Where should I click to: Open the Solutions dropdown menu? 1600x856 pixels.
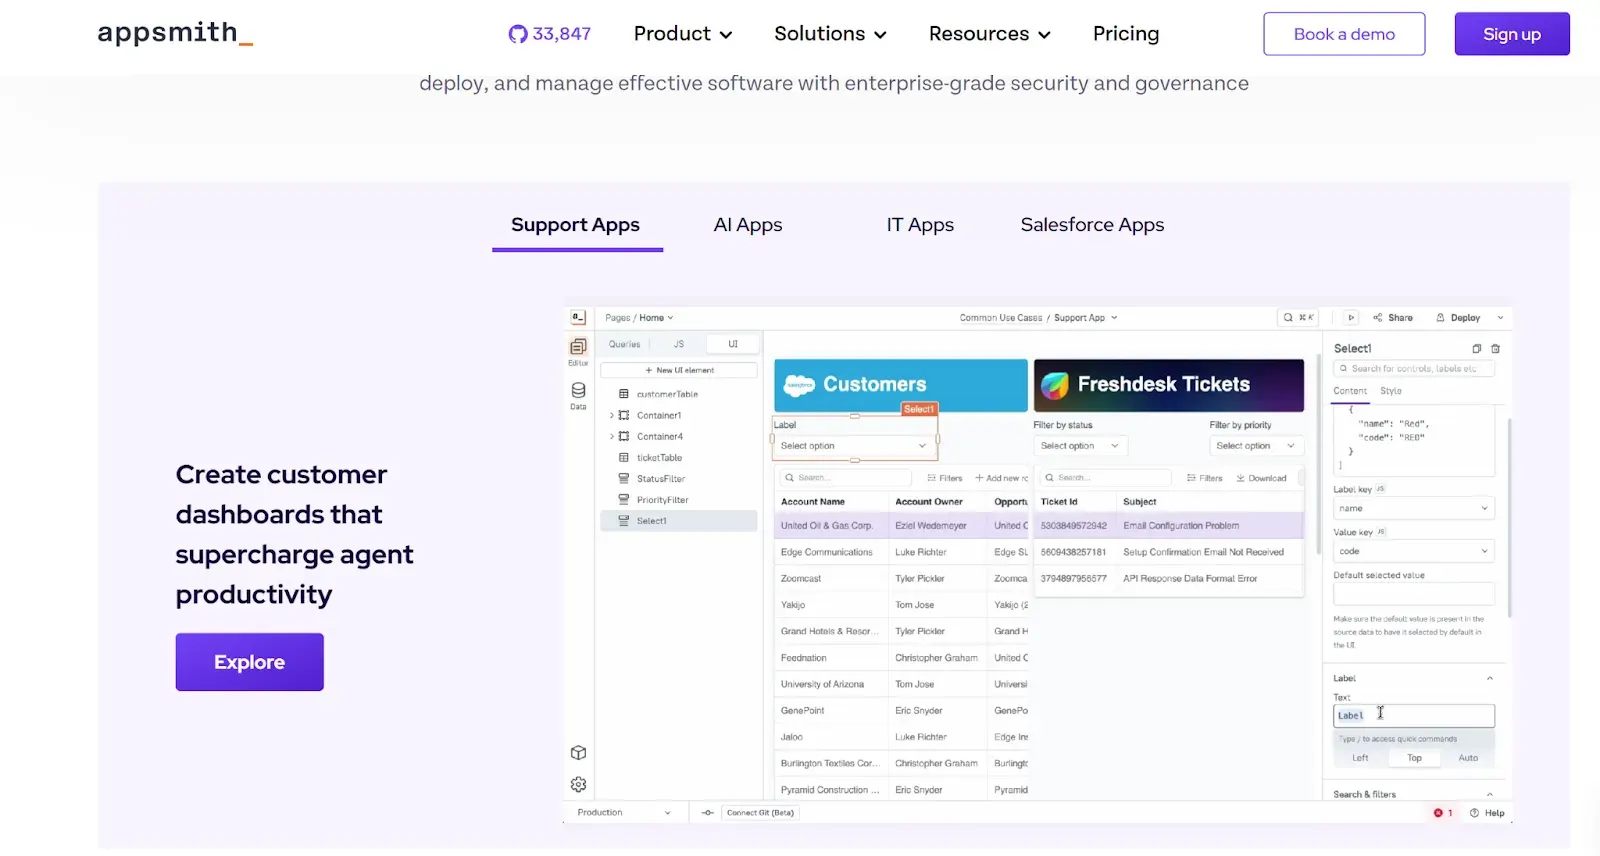(x=830, y=34)
